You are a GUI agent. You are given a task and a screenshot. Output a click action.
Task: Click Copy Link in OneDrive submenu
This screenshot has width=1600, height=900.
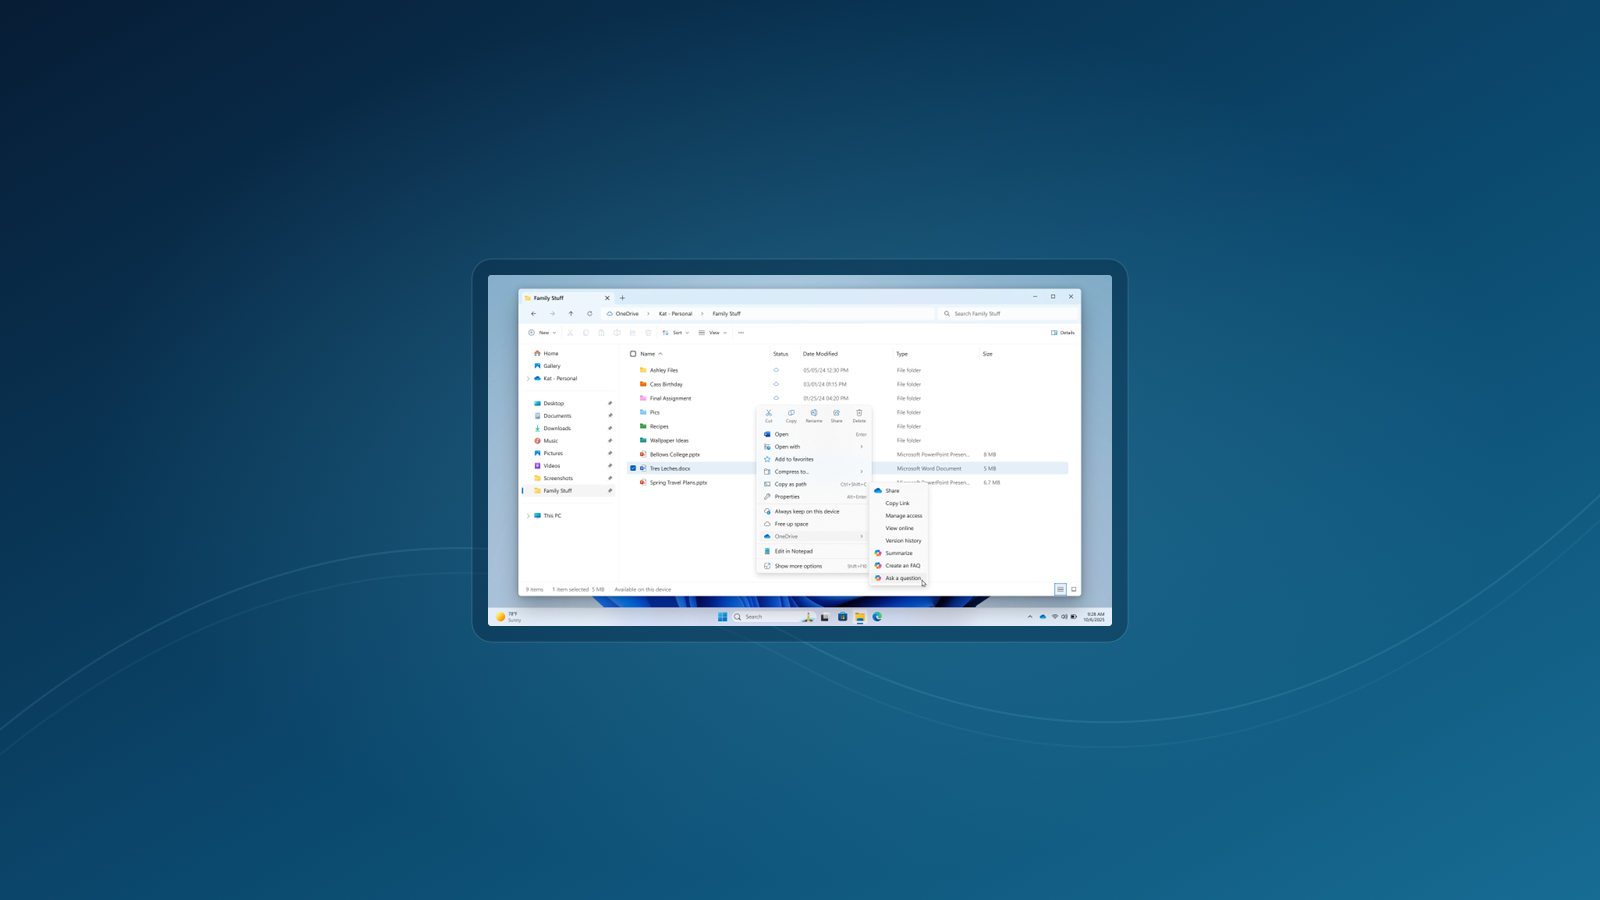899,503
